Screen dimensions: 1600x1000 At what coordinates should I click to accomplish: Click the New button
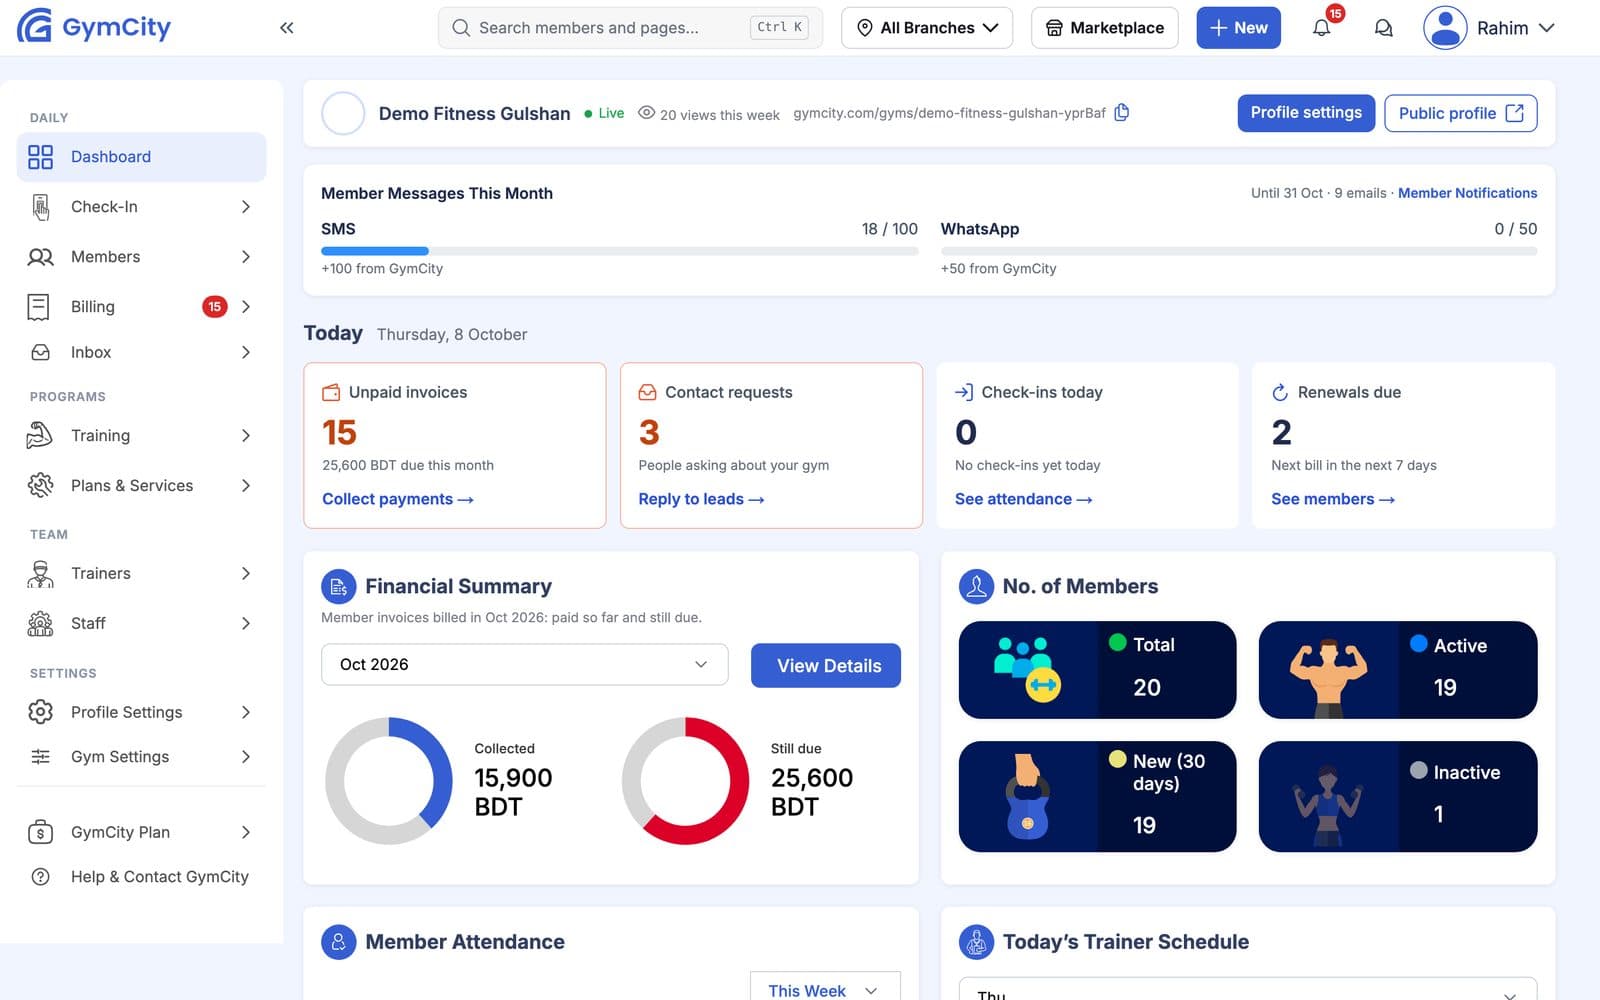tap(1238, 28)
